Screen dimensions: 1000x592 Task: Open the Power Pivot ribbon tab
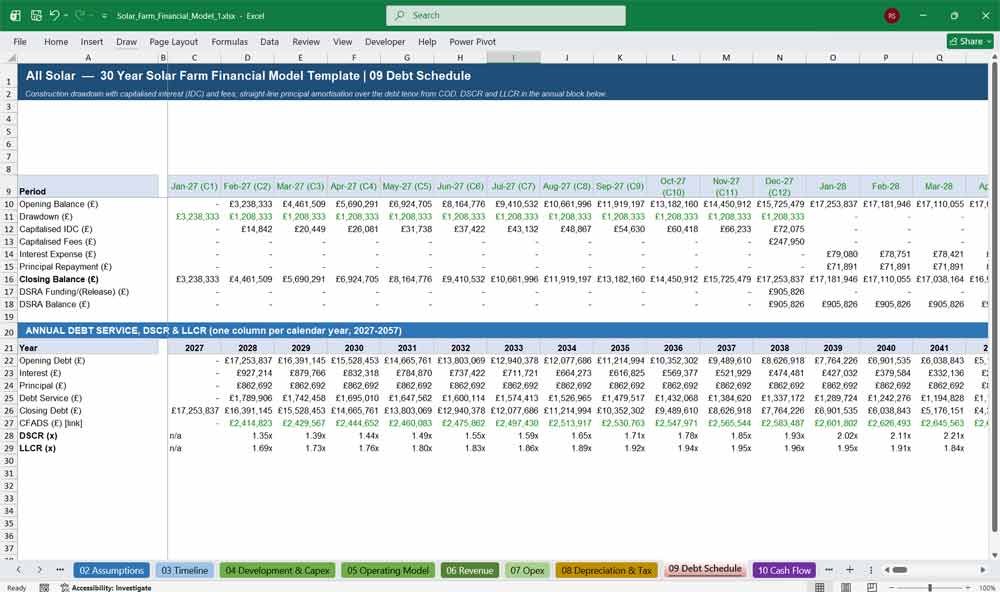pos(473,41)
